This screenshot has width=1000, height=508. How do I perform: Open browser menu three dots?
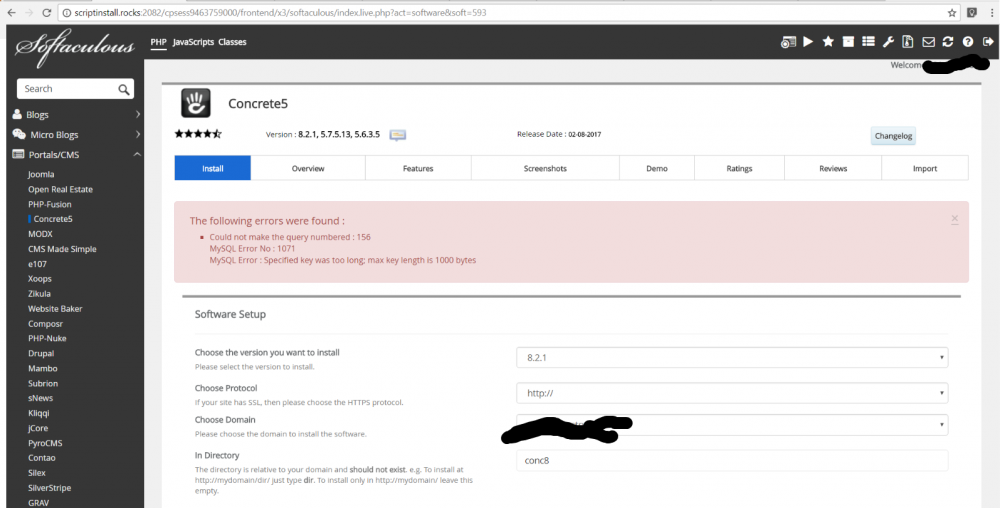tap(991, 12)
